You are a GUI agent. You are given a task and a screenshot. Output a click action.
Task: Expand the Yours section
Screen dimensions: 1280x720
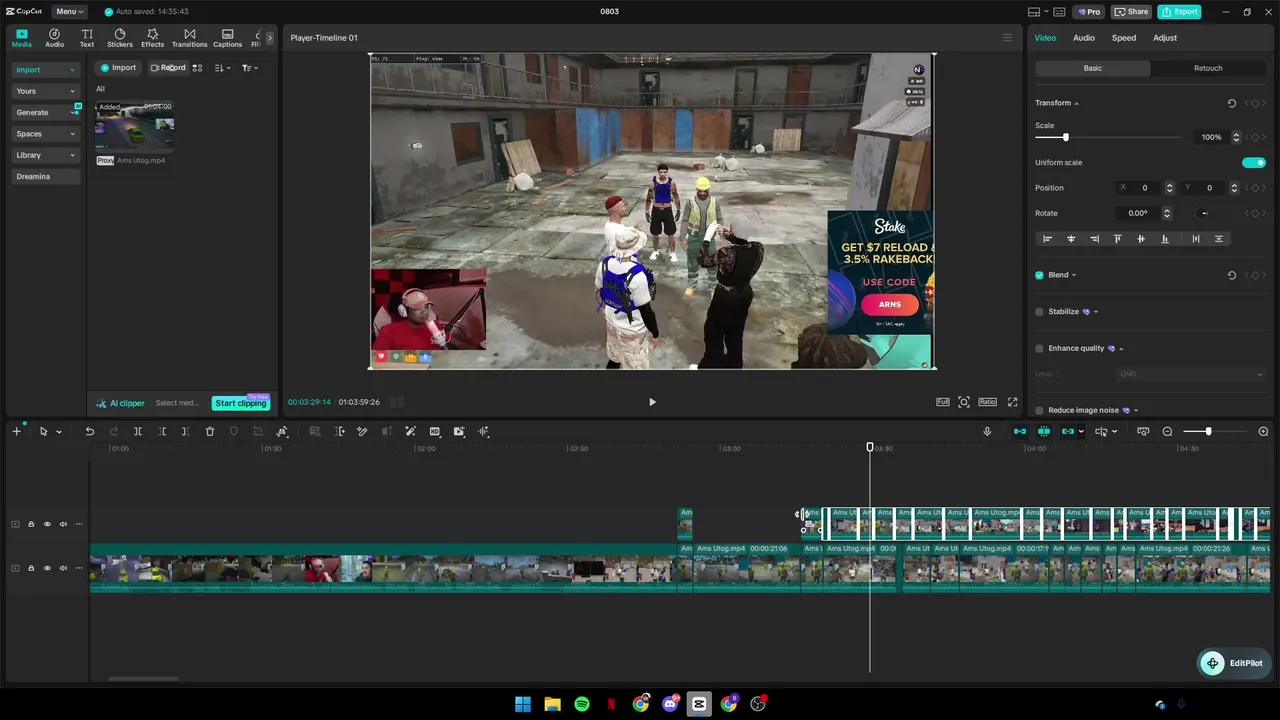(45, 91)
